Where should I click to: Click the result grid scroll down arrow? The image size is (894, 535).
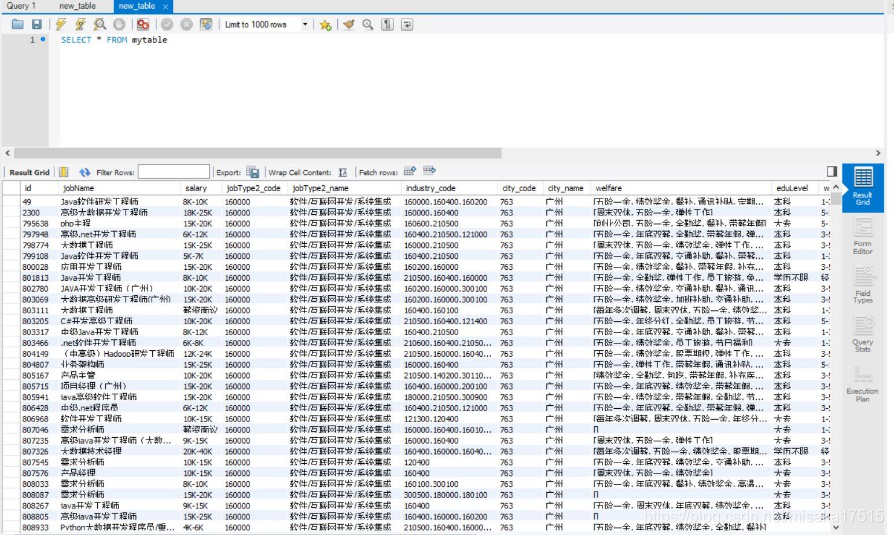click(836, 527)
